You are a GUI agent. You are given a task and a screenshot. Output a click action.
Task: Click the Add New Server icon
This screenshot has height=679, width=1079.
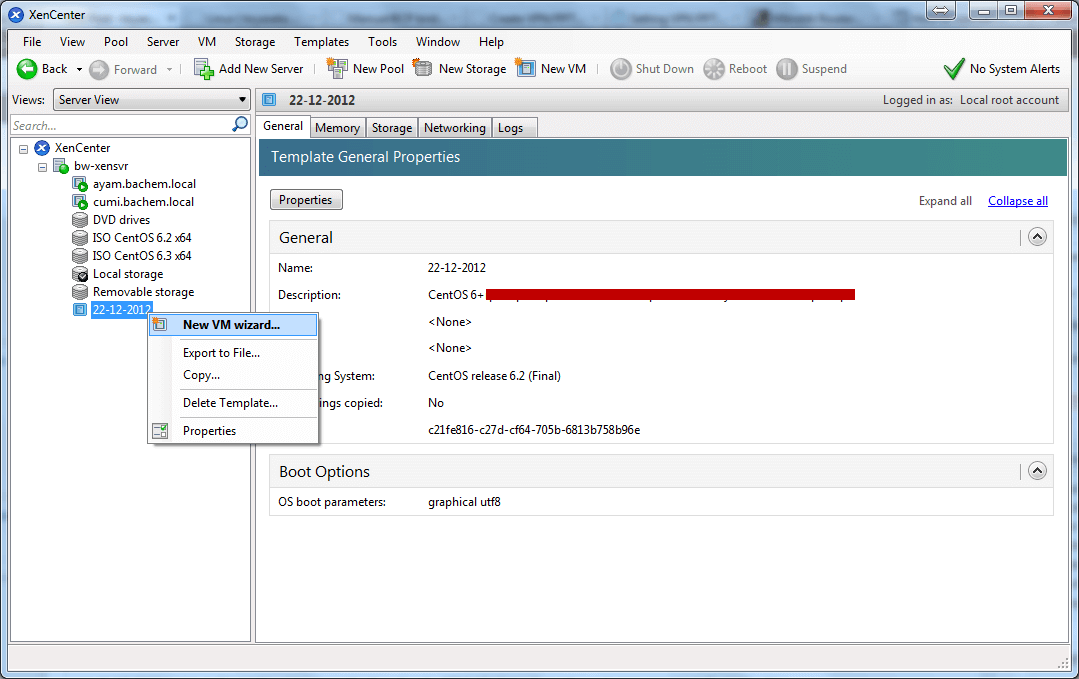(204, 69)
